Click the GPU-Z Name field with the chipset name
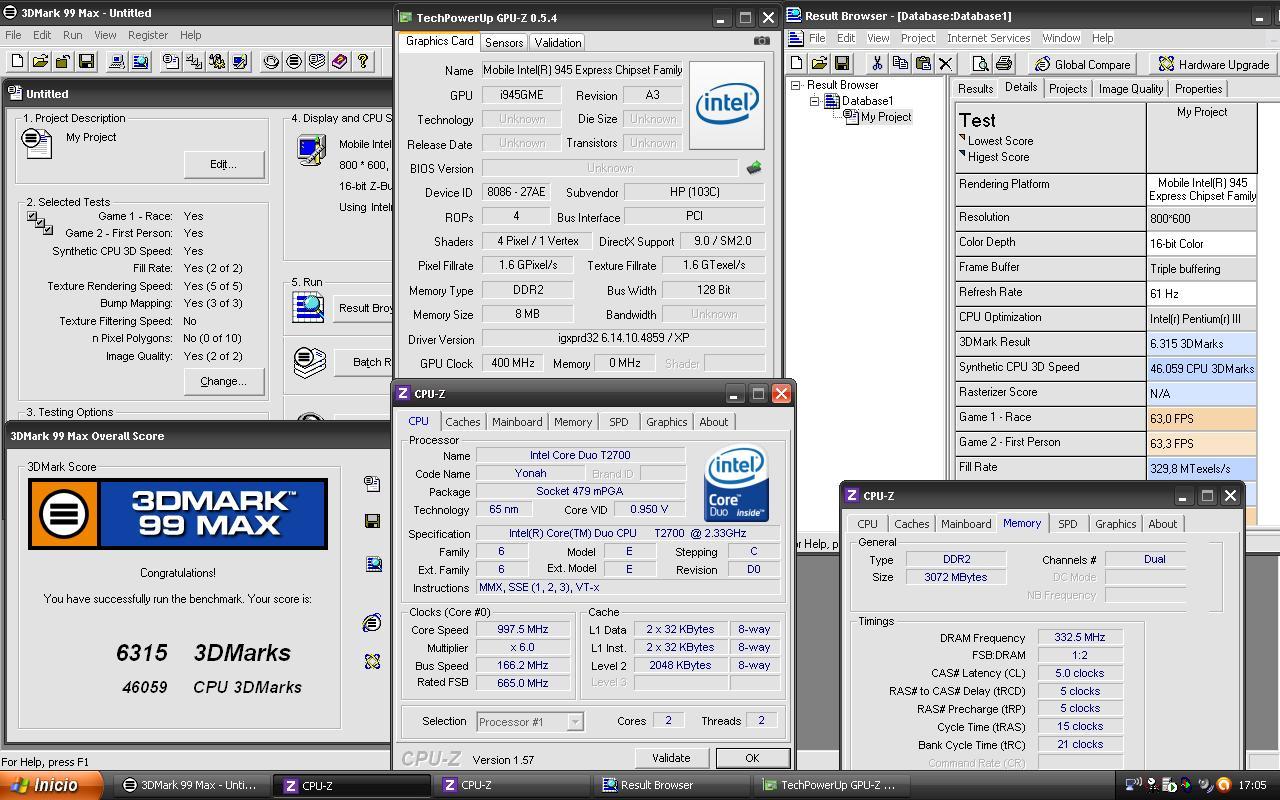The width and height of the screenshot is (1280, 800). (x=583, y=70)
